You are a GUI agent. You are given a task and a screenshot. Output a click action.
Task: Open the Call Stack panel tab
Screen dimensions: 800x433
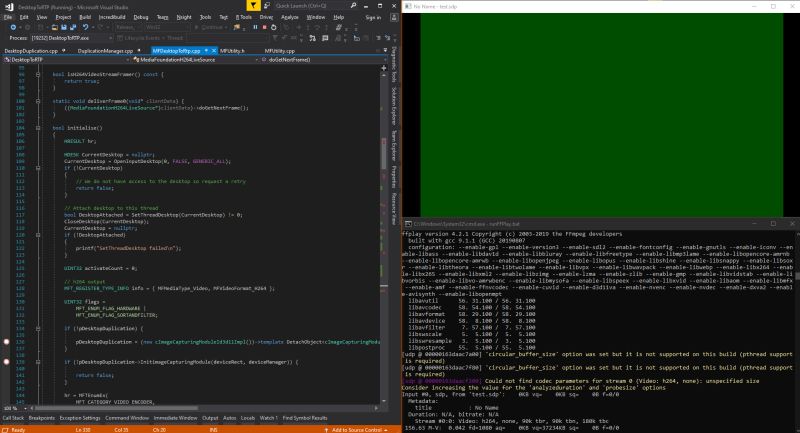coord(13,418)
